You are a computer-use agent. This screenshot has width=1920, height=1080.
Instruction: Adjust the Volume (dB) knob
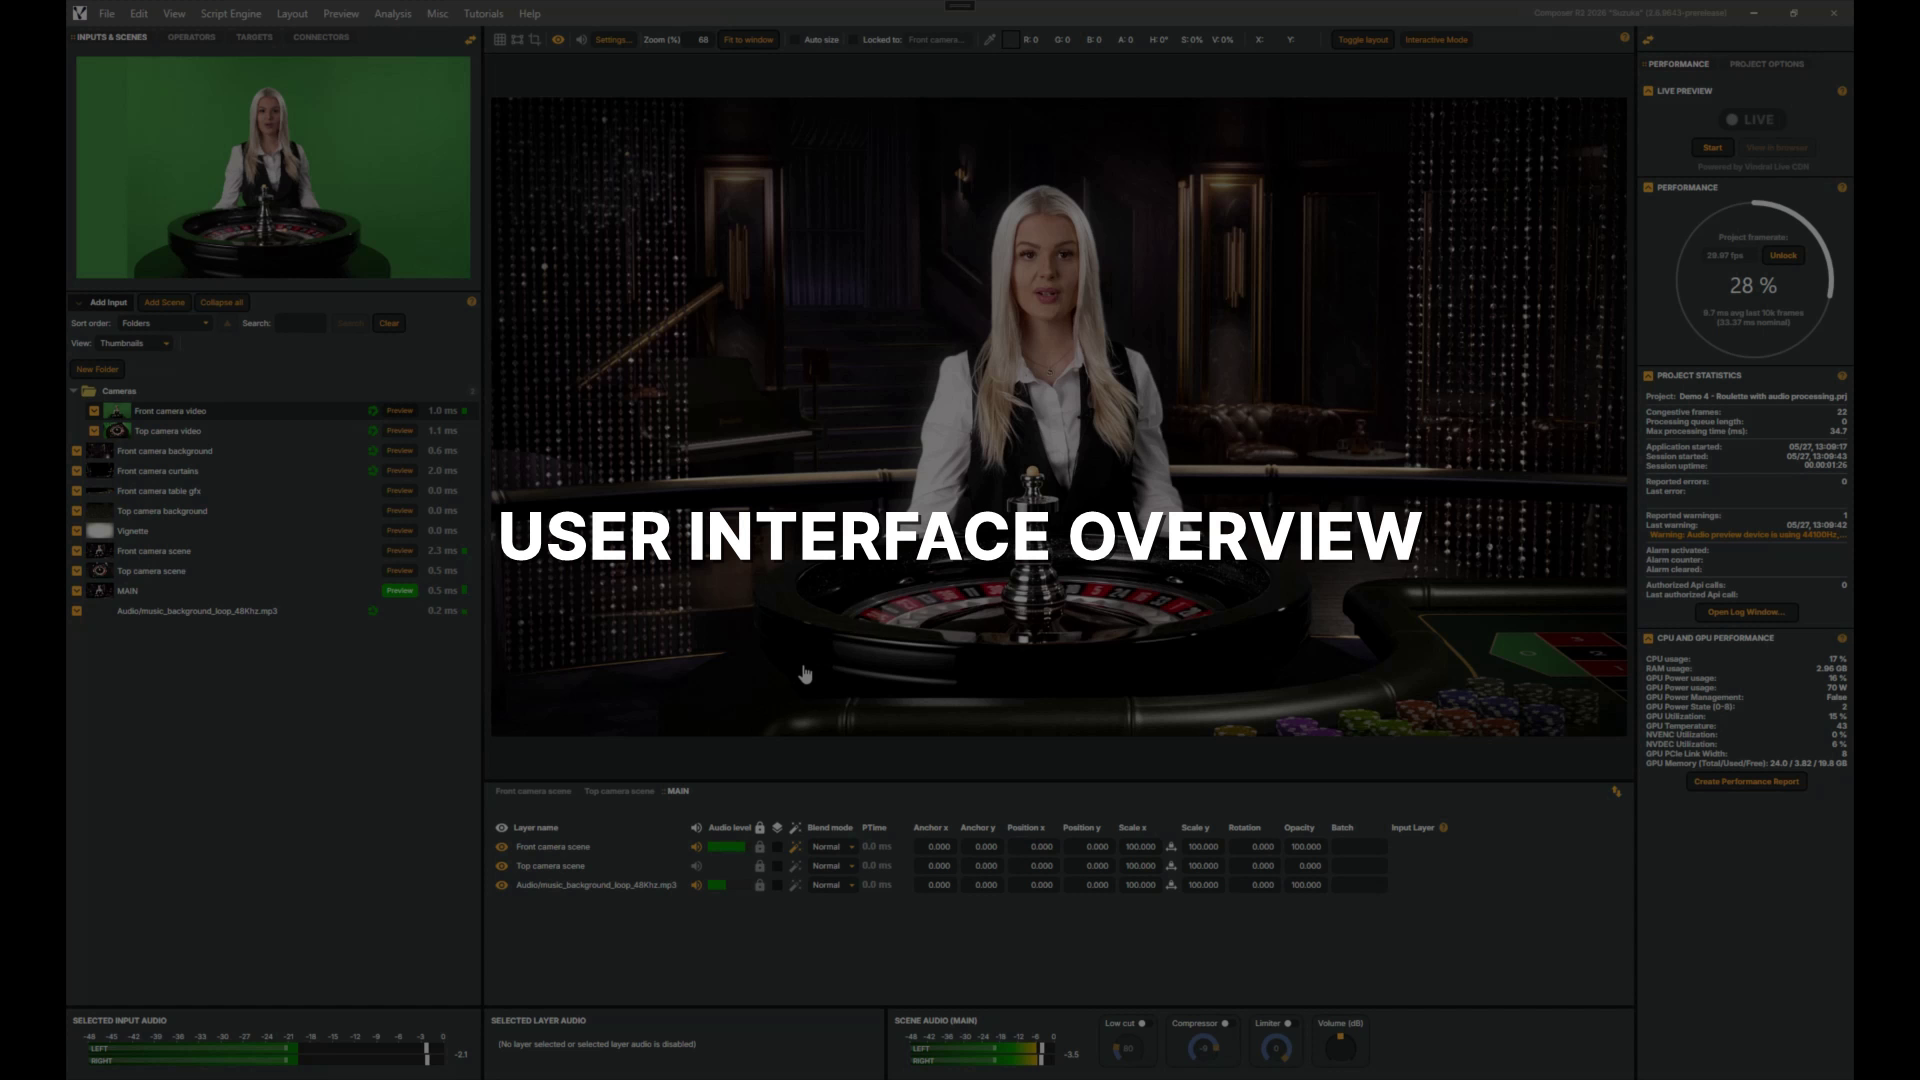1340,1047
